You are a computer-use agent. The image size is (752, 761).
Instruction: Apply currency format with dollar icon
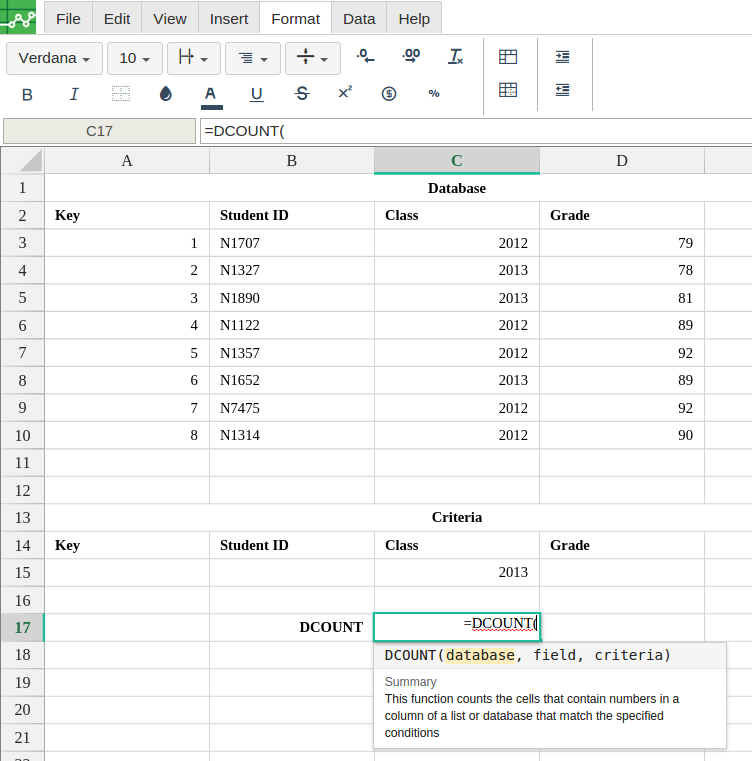389,94
